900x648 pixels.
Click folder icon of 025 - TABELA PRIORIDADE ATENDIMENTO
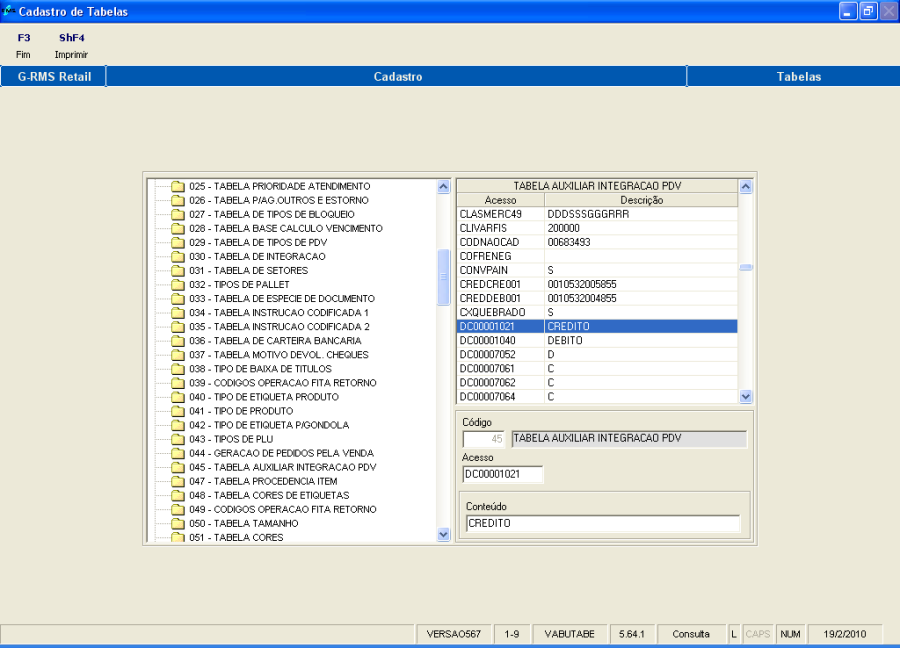pyautogui.click(x=178, y=186)
